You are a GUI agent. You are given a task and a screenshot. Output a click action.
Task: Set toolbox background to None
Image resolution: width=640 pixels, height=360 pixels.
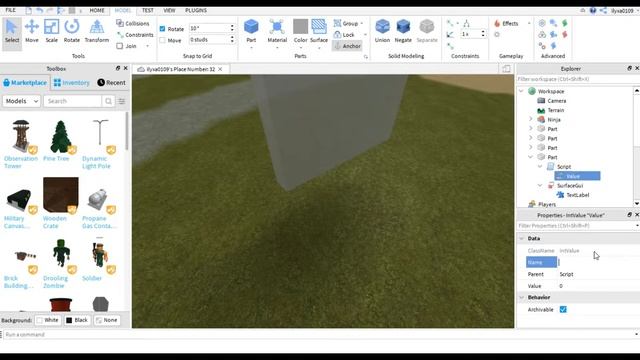[x=107, y=320]
